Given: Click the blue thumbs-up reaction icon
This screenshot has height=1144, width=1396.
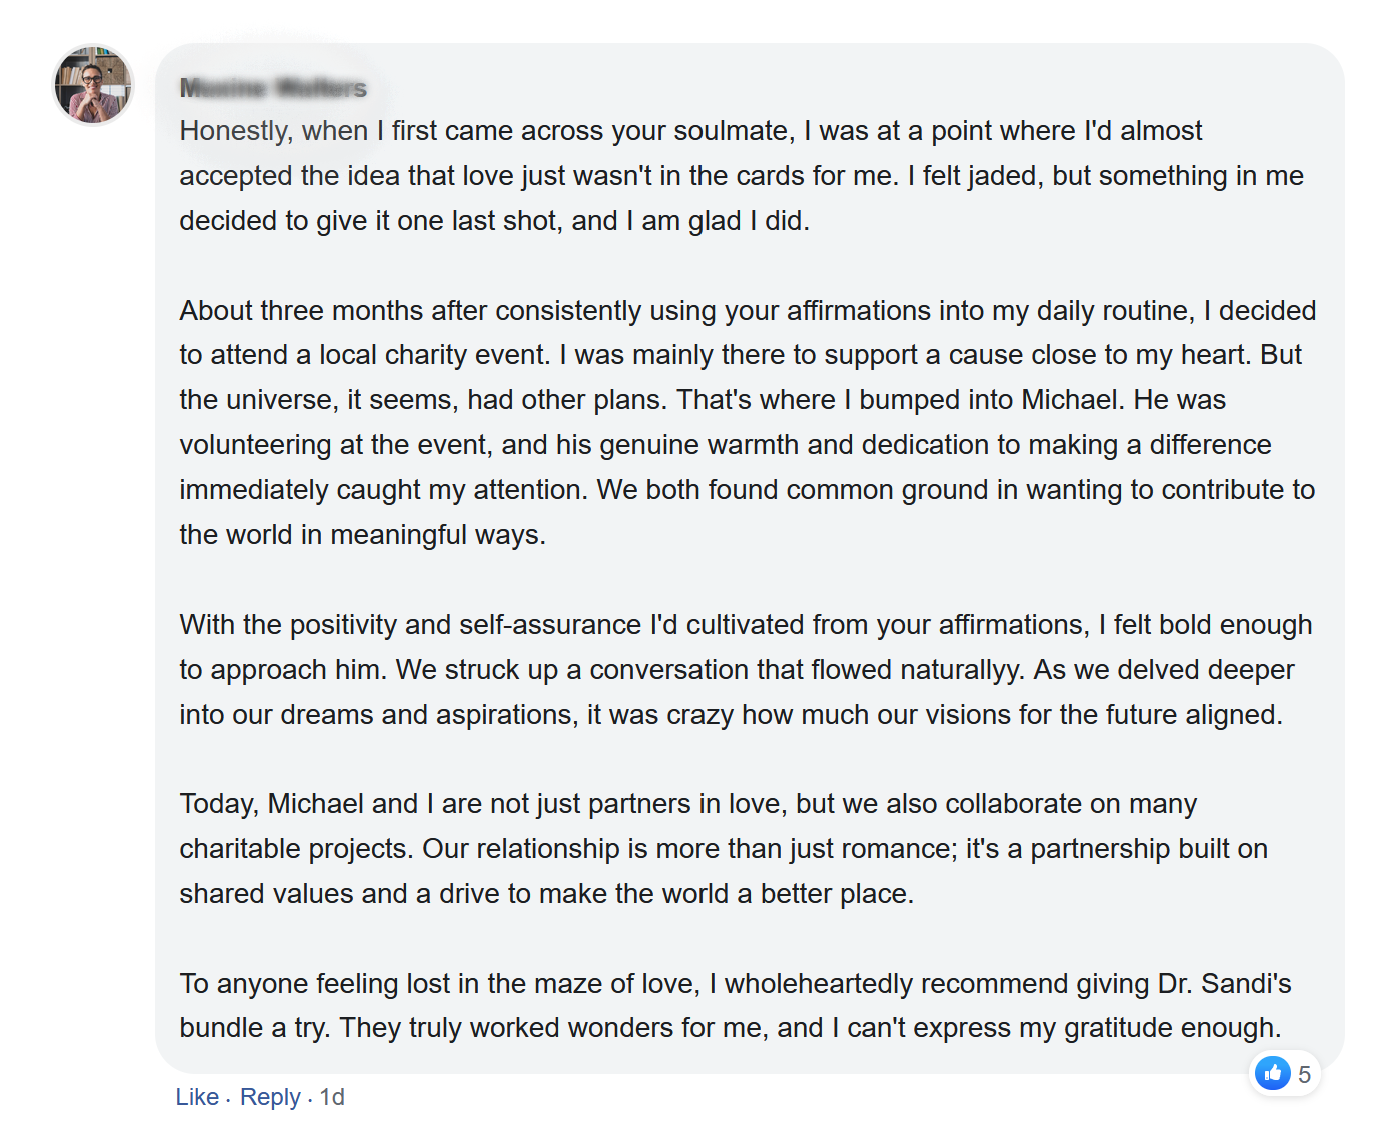Looking at the screenshot, I should pyautogui.click(x=1273, y=1074).
